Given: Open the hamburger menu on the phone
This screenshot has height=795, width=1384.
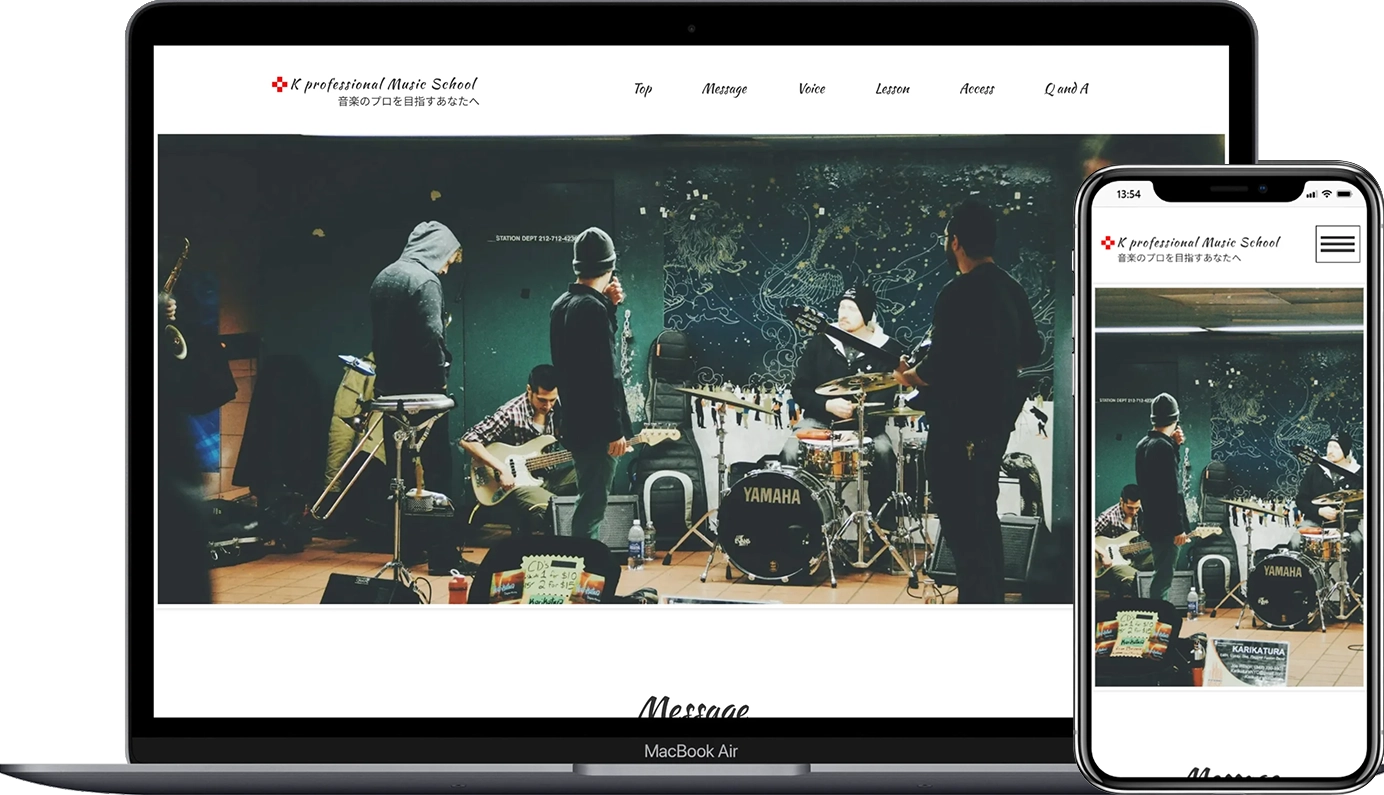Looking at the screenshot, I should (x=1337, y=244).
